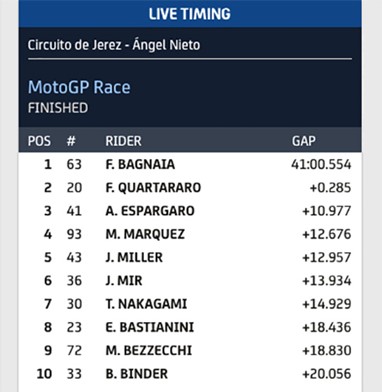Image resolution: width=382 pixels, height=392 pixels.
Task: Select rider F. BAGNAIA row
Action: (x=190, y=164)
